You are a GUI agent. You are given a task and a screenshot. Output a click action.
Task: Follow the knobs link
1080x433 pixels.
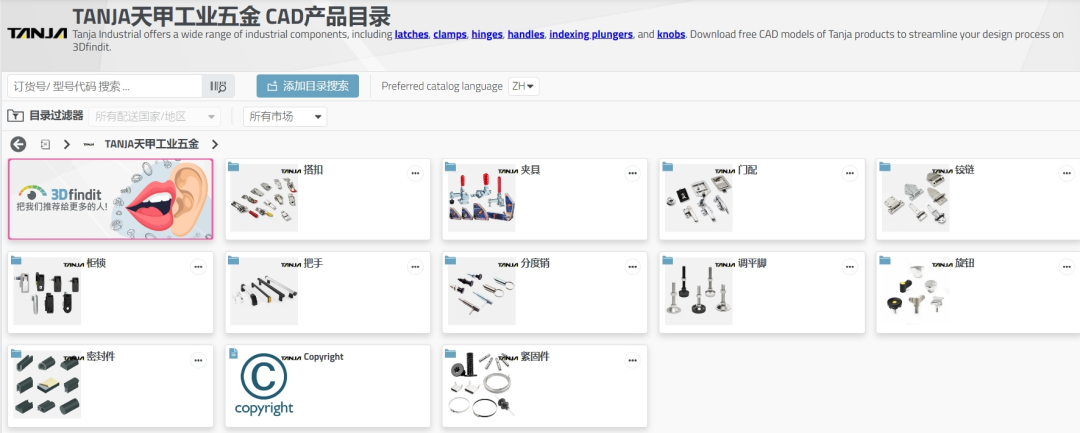point(671,34)
